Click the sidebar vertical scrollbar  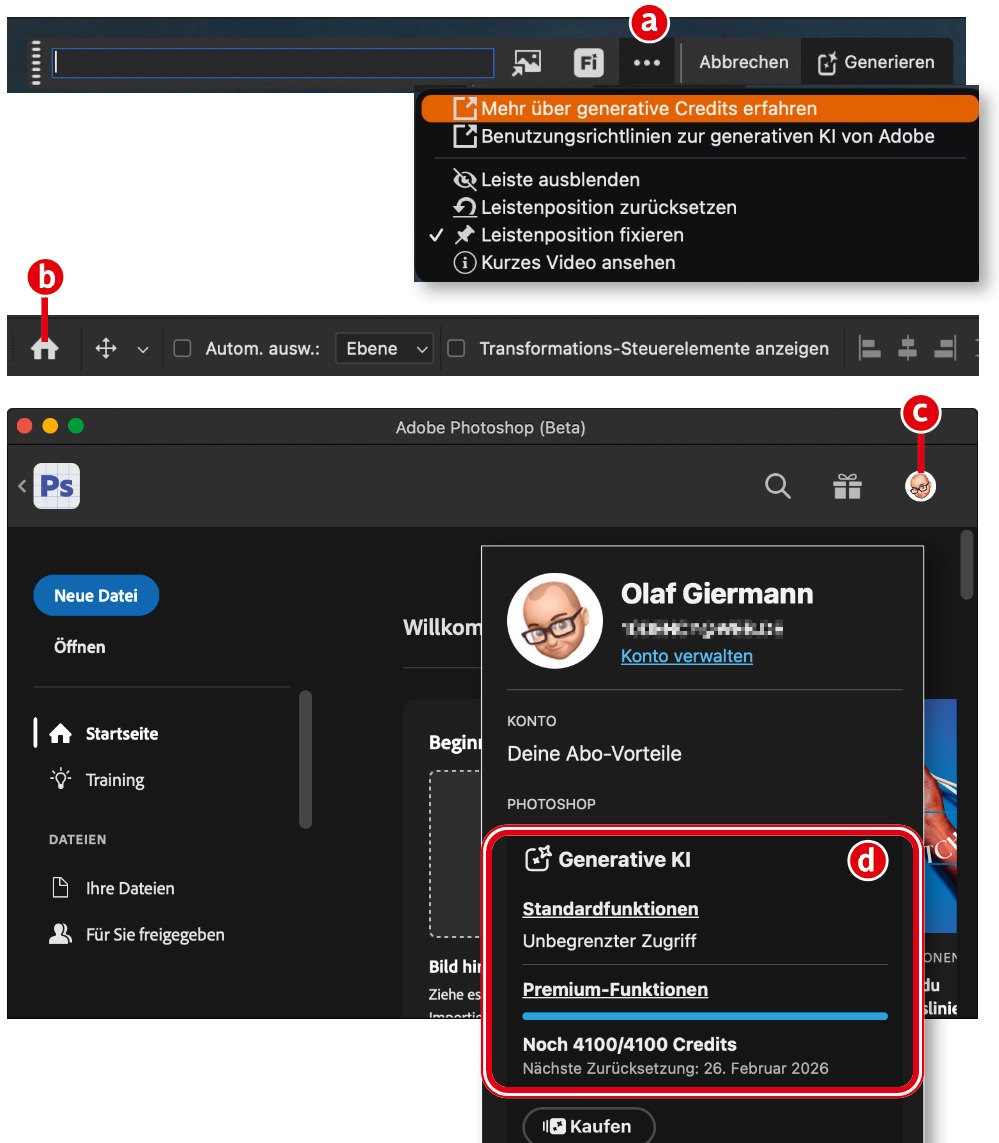(x=306, y=759)
